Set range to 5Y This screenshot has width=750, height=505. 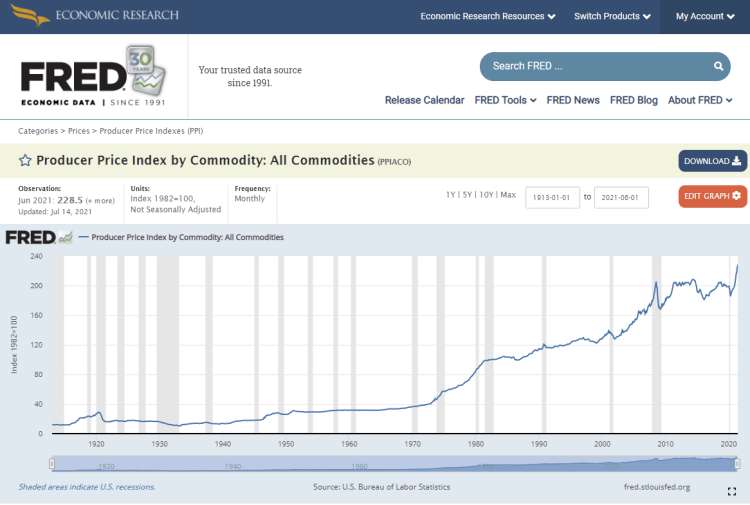[x=467, y=195]
